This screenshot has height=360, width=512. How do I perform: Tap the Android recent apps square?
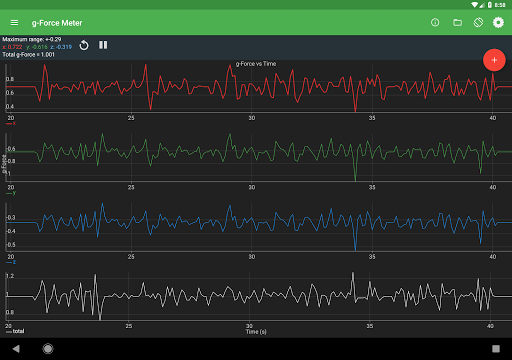click(x=496, y=349)
